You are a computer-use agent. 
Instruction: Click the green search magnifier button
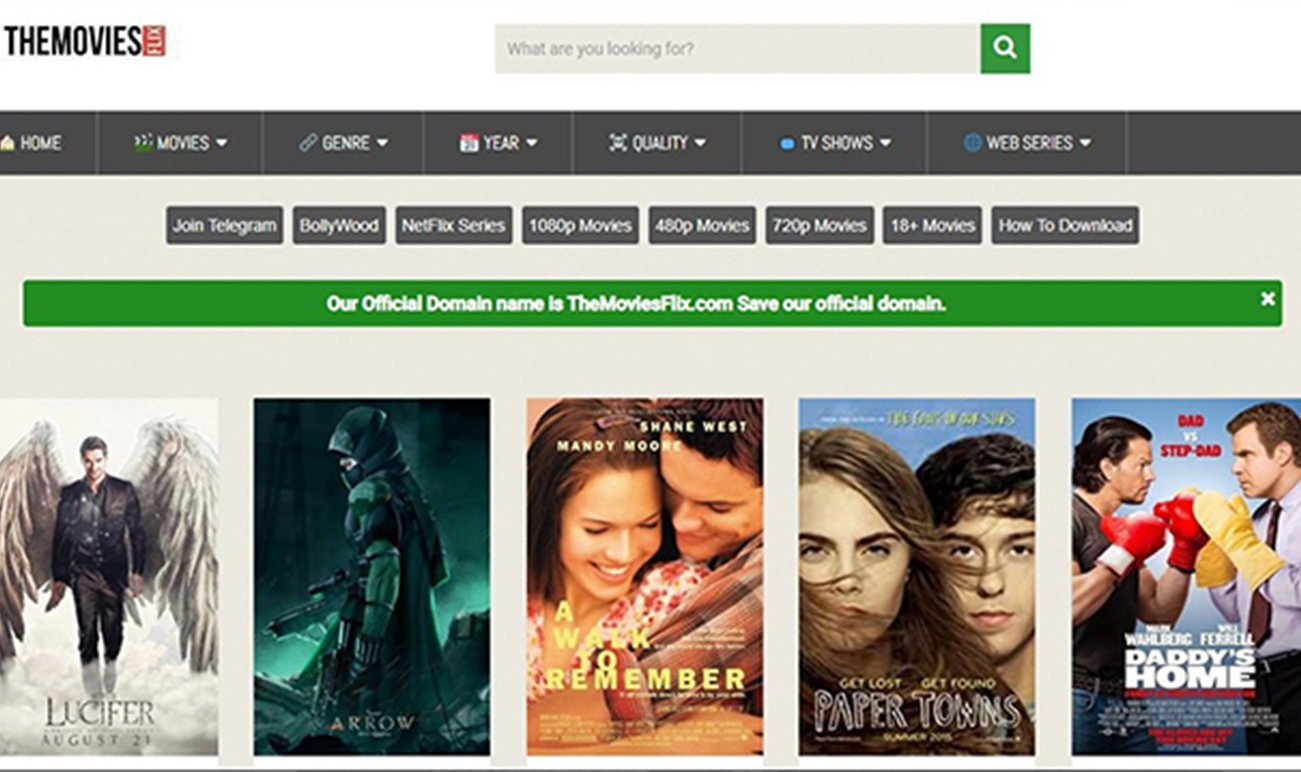(1005, 48)
